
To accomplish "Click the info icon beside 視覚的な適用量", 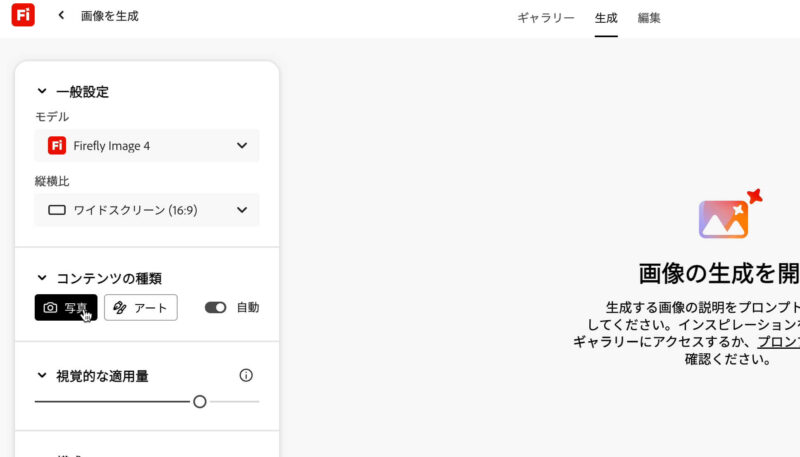I will pyautogui.click(x=246, y=375).
